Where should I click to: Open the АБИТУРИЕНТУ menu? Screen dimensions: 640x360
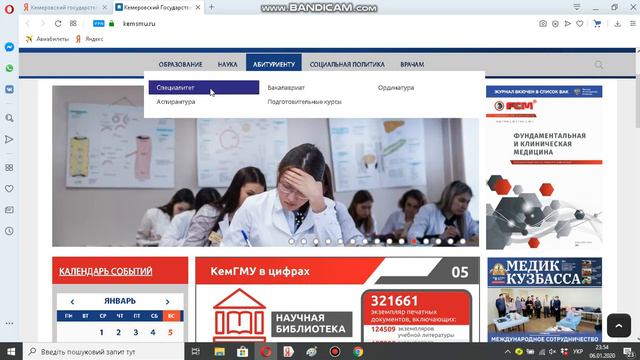pyautogui.click(x=274, y=64)
